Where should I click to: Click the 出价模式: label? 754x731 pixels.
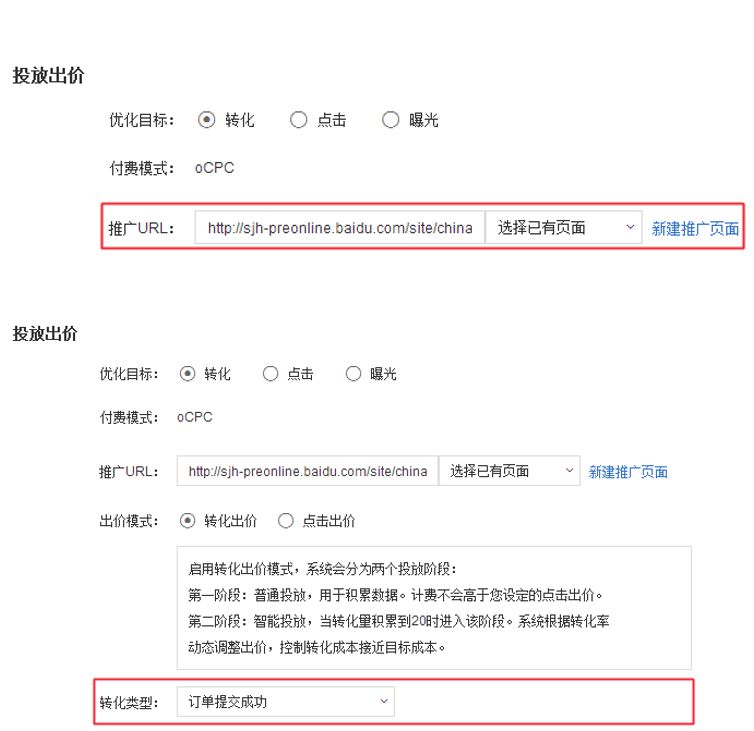(x=129, y=521)
